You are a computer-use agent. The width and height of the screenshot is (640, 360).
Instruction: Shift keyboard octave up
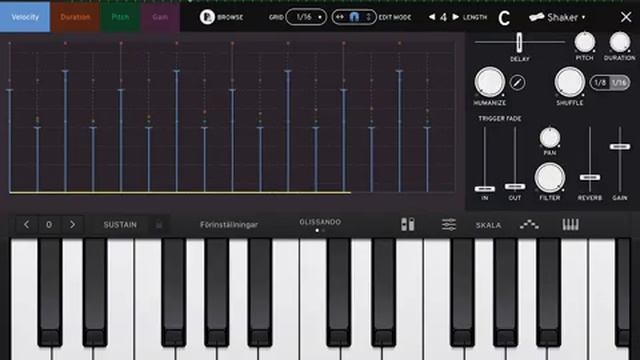[x=72, y=224]
